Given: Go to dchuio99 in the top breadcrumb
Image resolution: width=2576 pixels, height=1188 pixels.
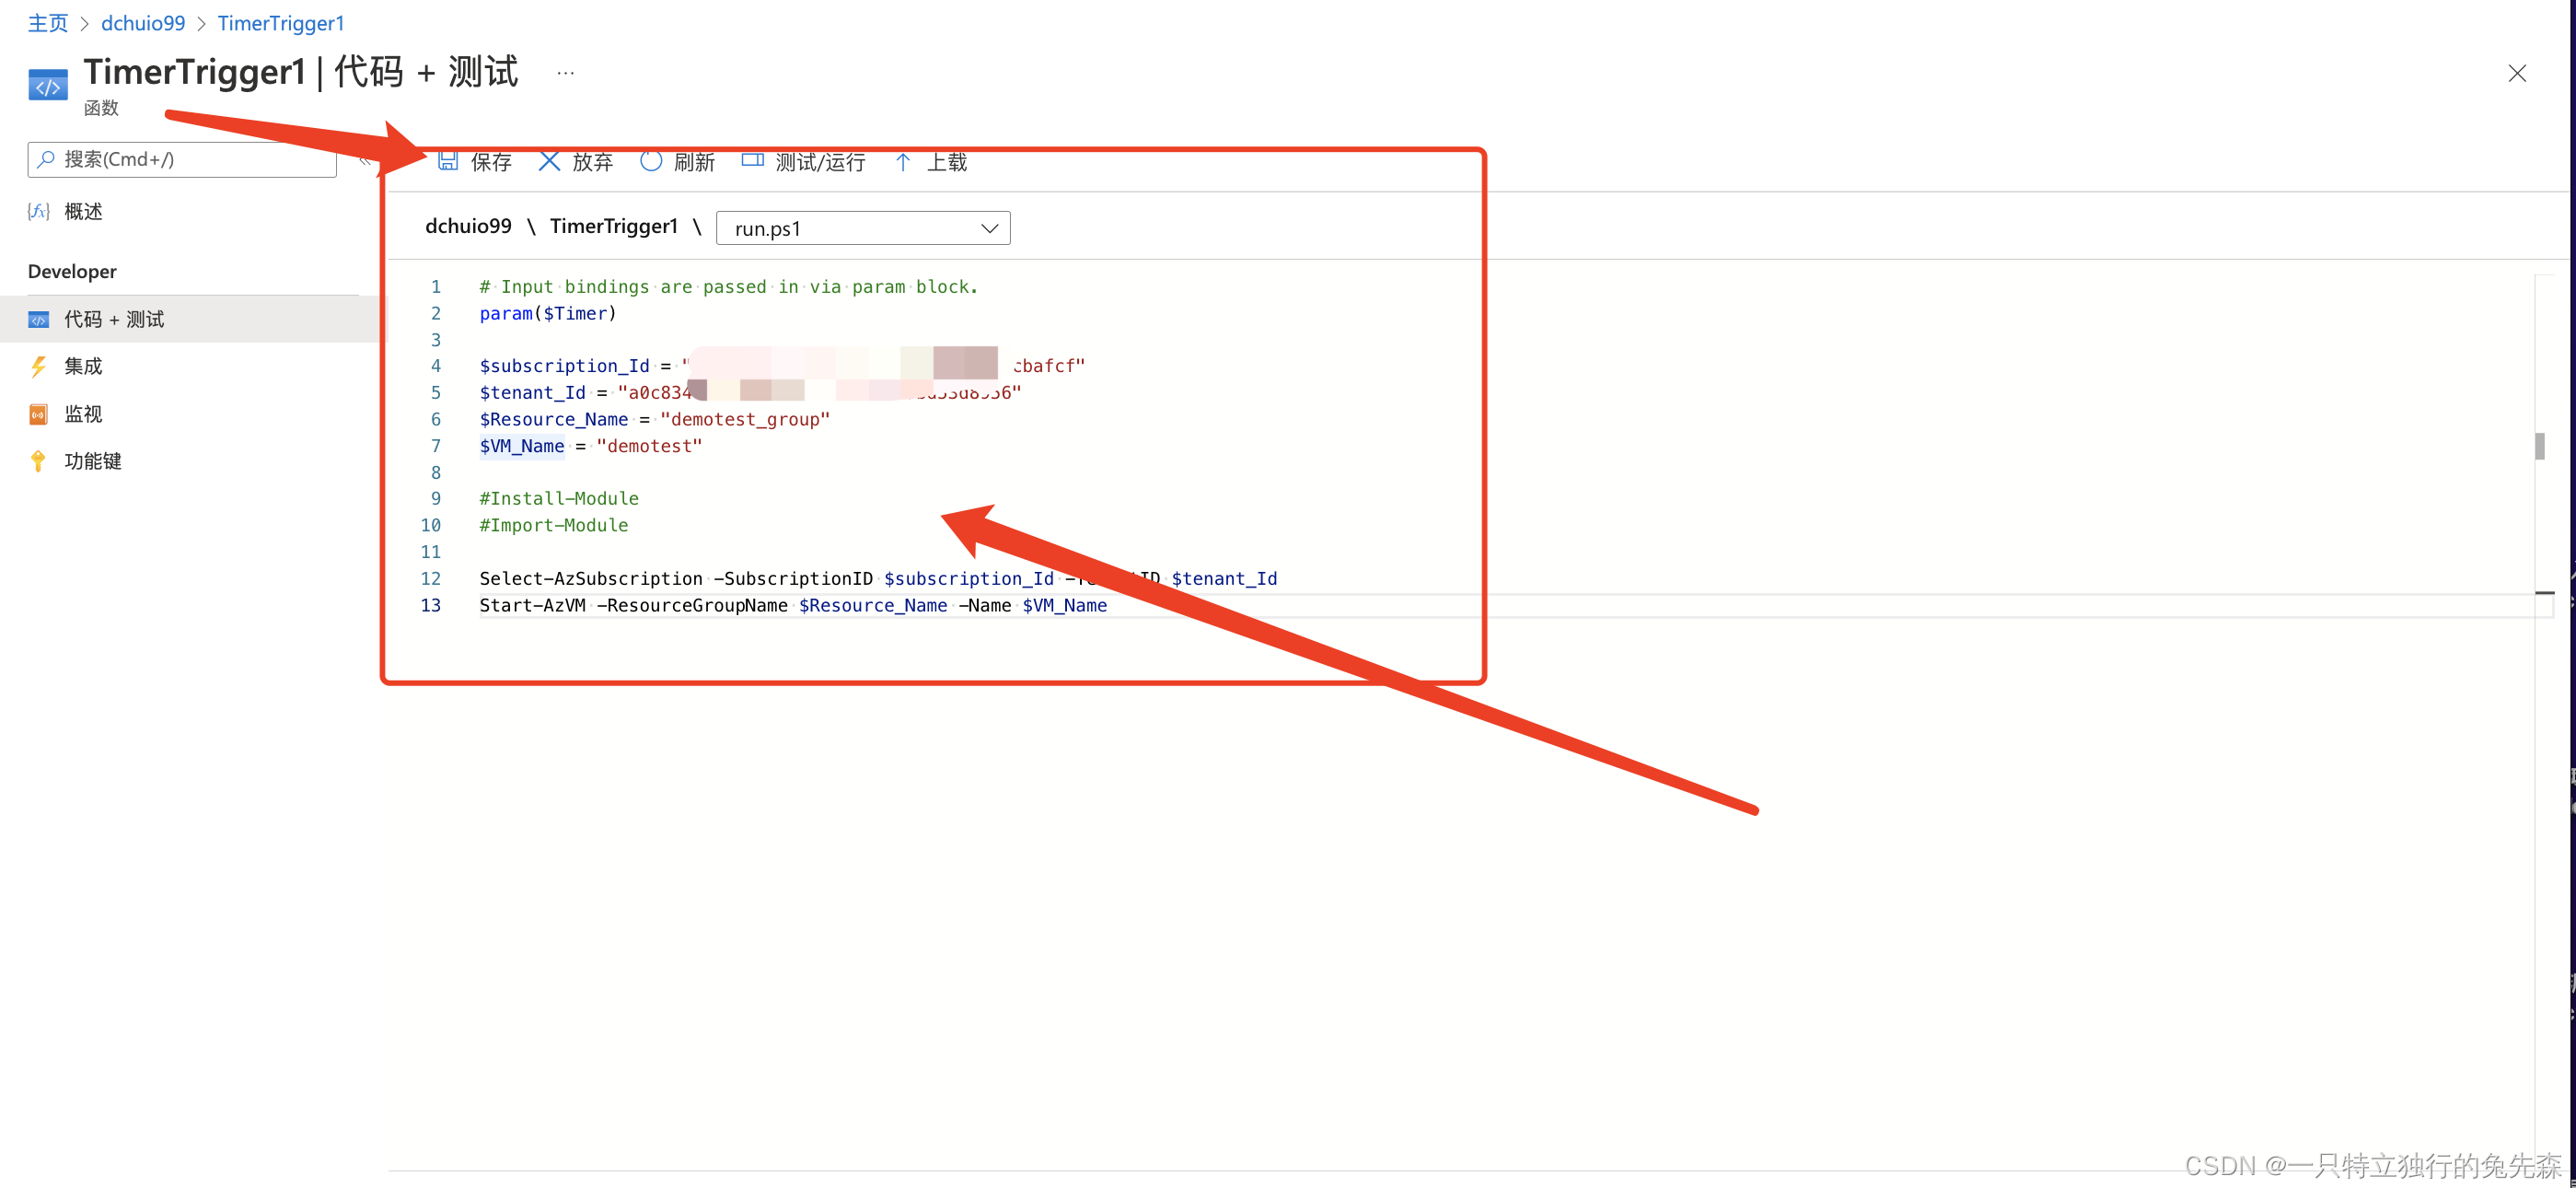Looking at the screenshot, I should pyautogui.click(x=143, y=23).
